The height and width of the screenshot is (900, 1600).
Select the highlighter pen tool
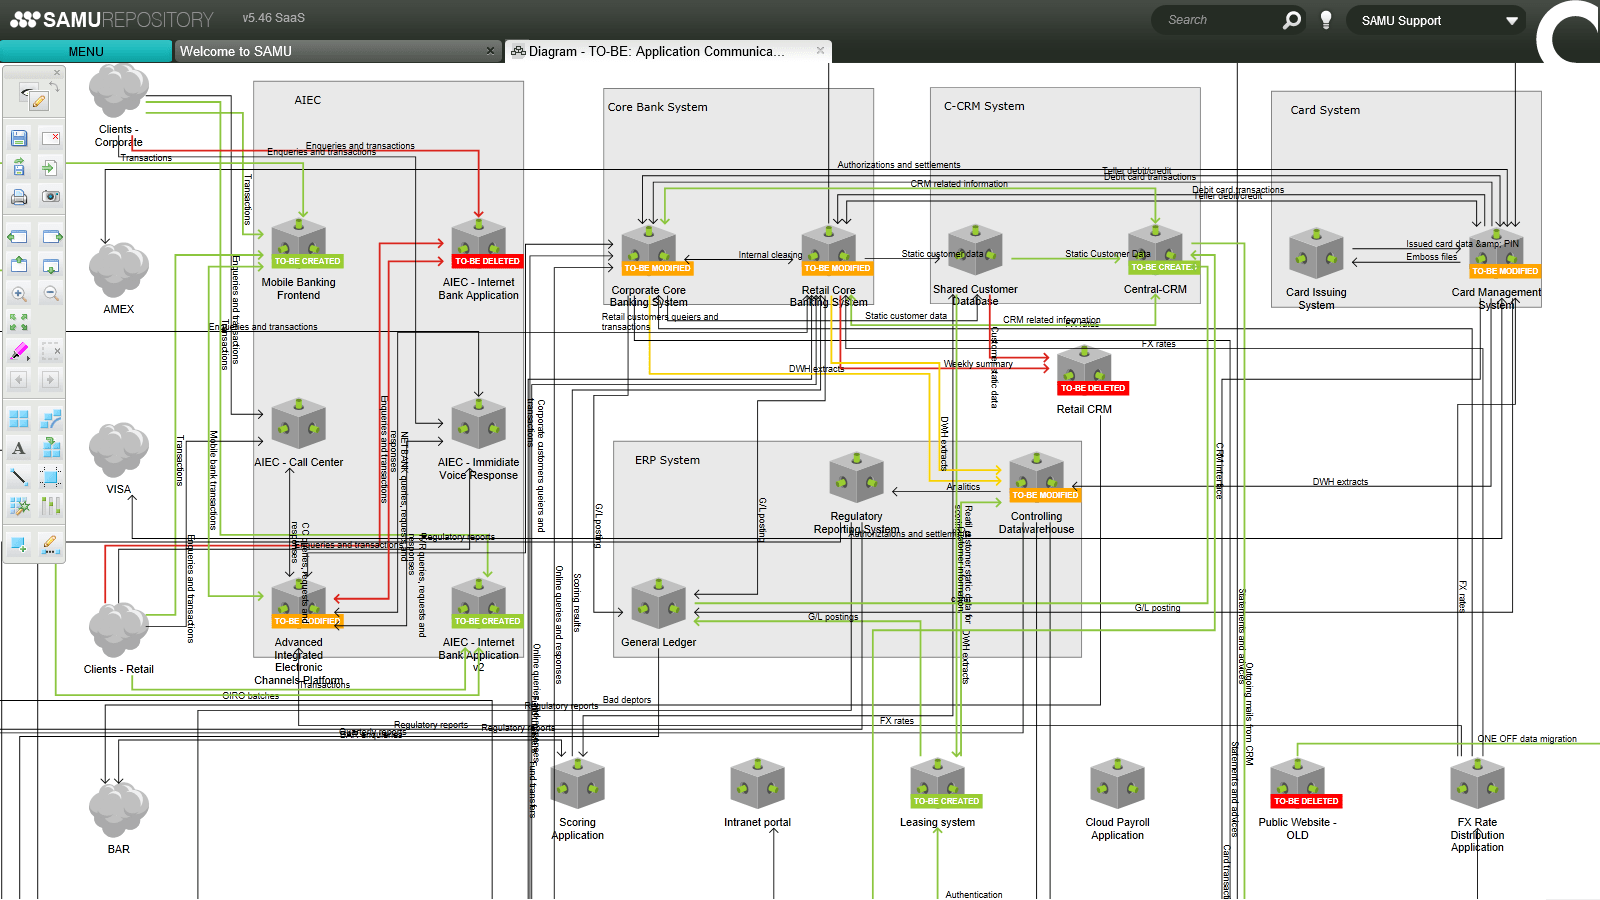[18, 350]
